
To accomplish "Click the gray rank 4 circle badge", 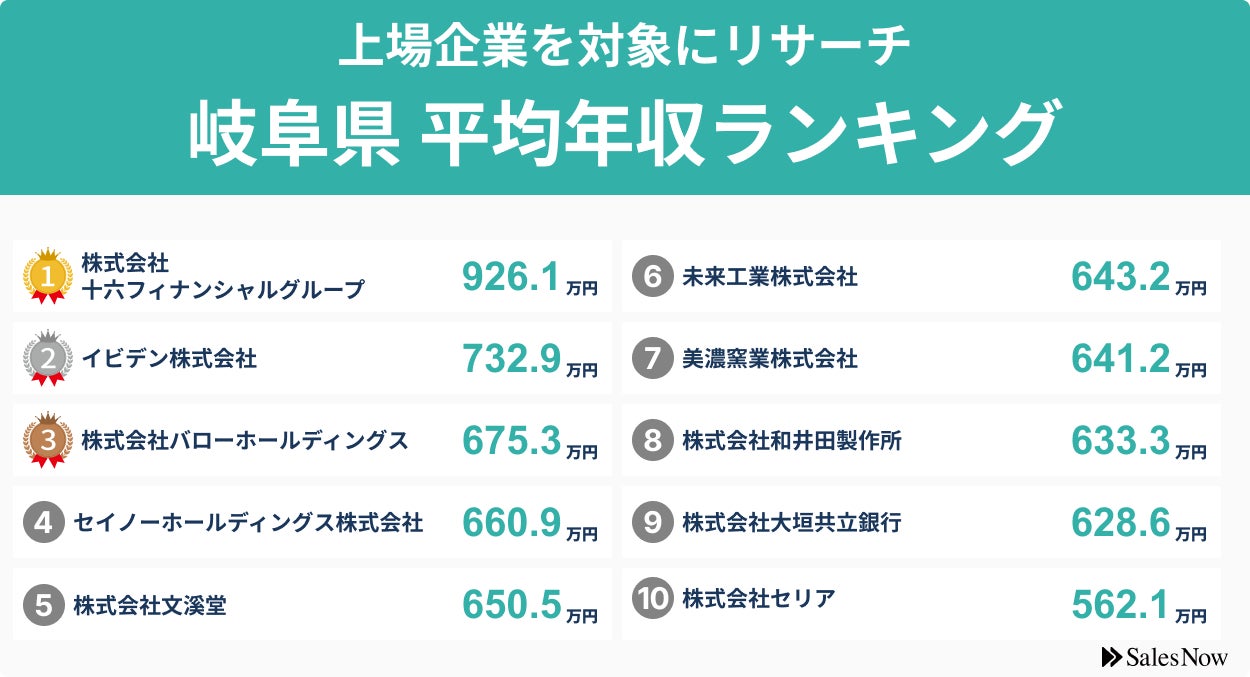I will (43, 523).
